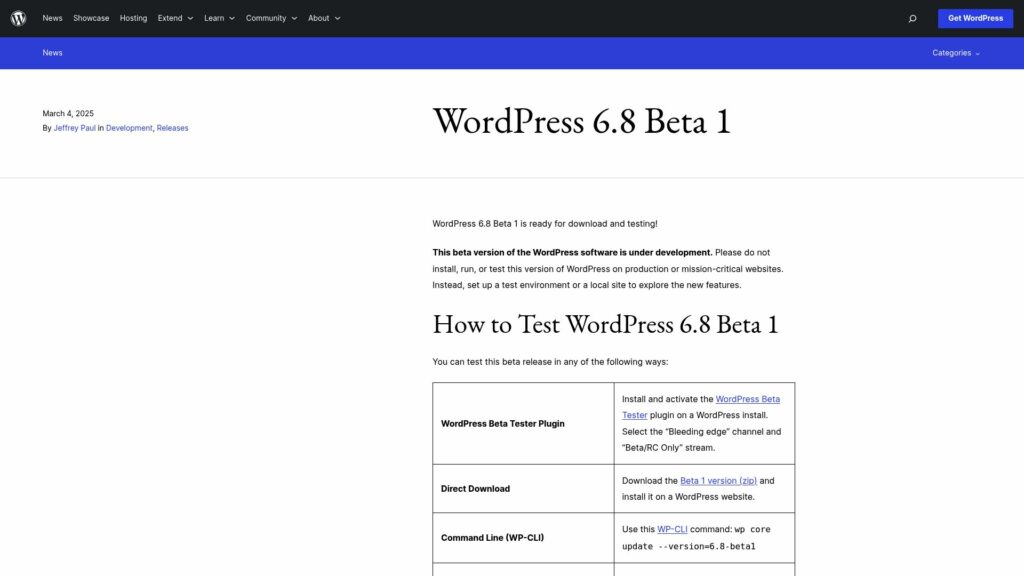Screen dimensions: 1024x576
Task: Expand the About menu
Action: [324, 18]
